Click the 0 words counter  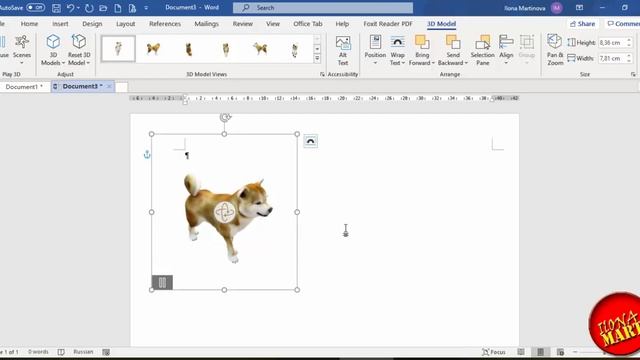[x=38, y=352]
